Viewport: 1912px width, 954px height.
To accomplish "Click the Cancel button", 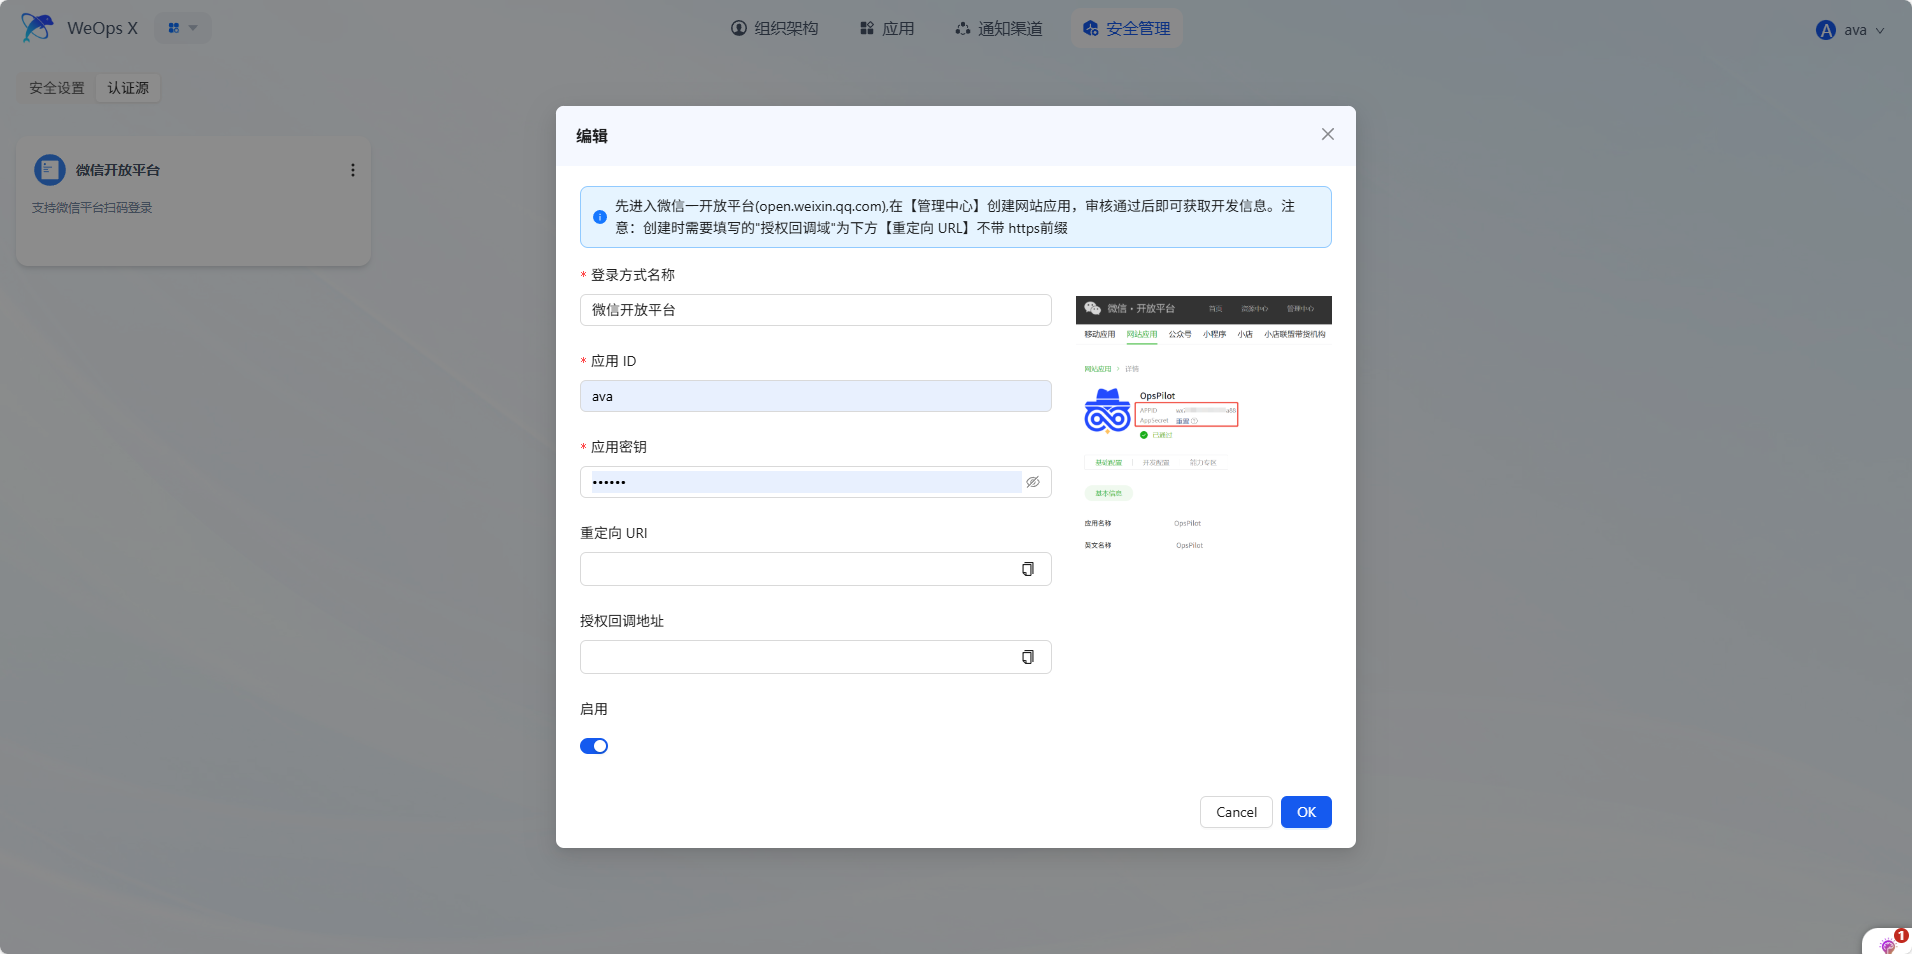I will [1236, 812].
